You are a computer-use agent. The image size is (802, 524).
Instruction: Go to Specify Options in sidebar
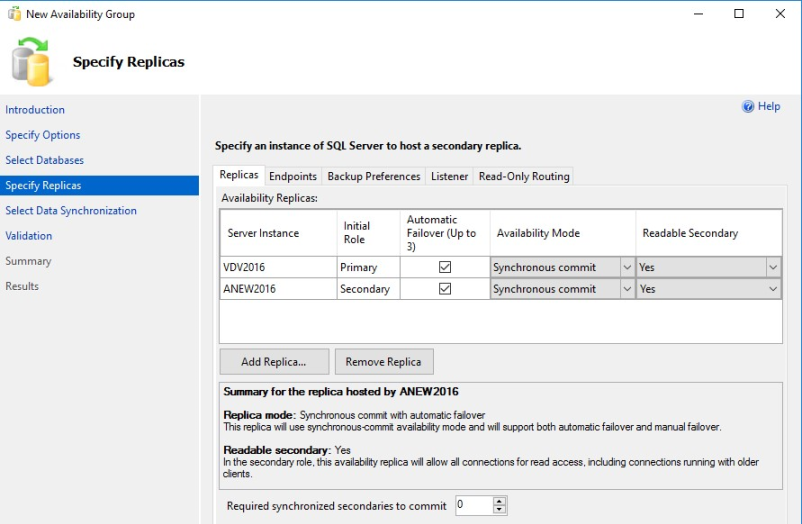(x=43, y=135)
